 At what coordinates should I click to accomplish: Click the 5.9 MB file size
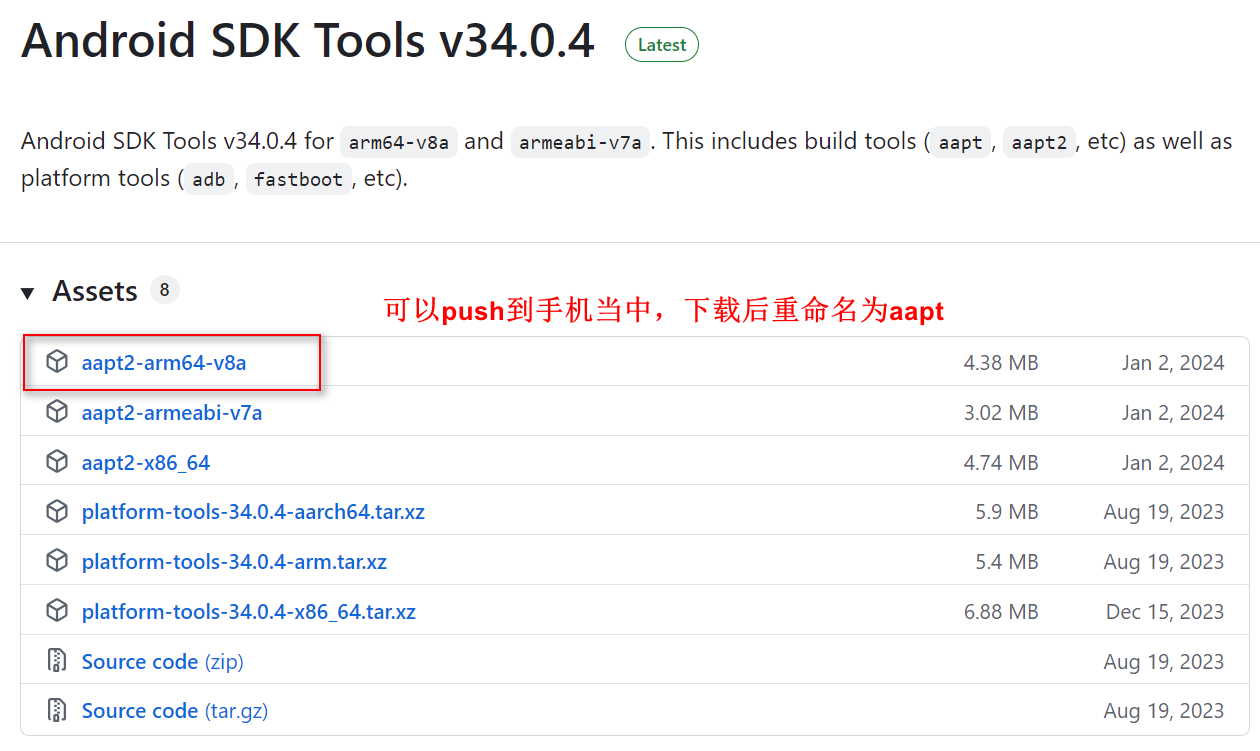pos(1007,511)
